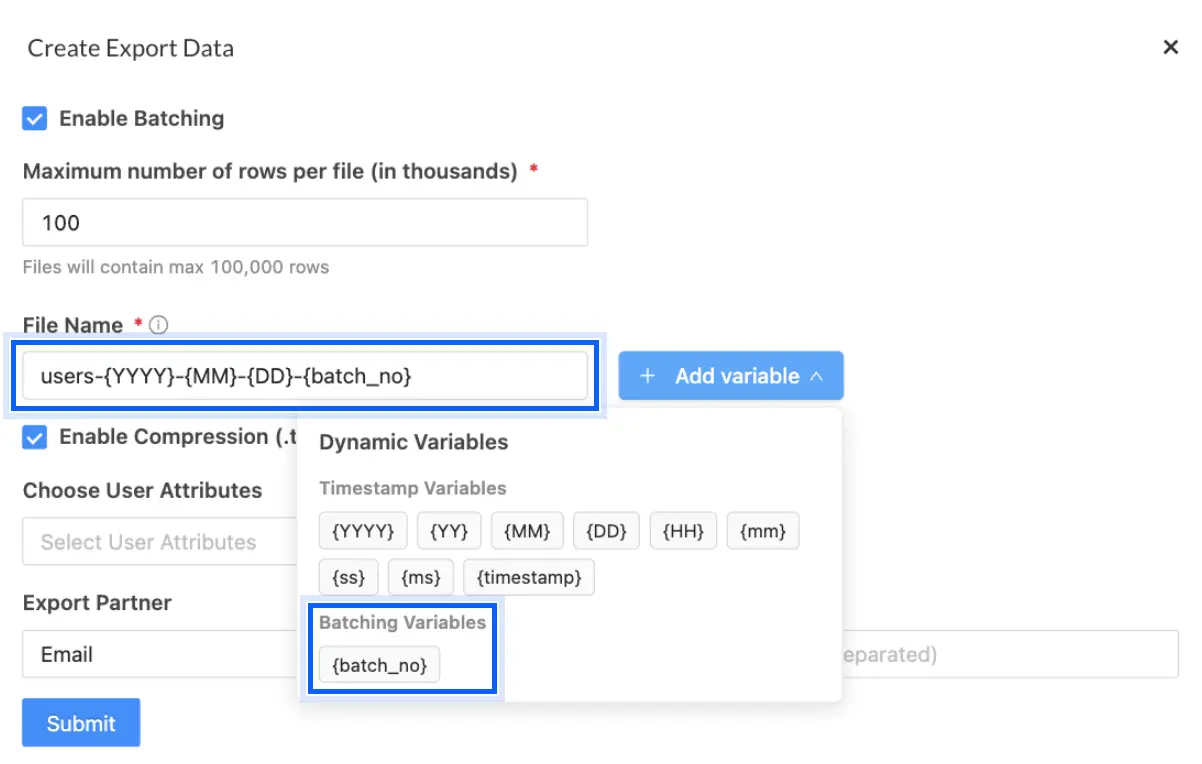Click the Choose User Attributes label

[143, 491]
